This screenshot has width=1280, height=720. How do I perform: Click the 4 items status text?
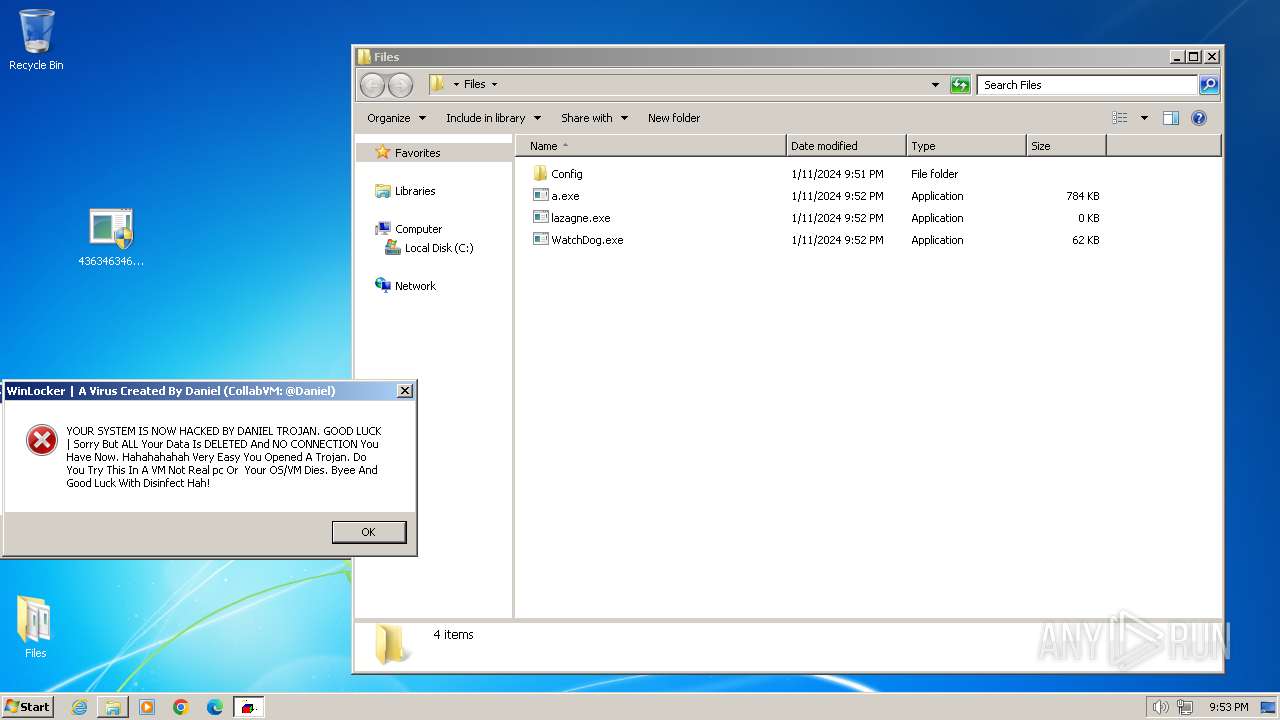pyautogui.click(x=453, y=635)
